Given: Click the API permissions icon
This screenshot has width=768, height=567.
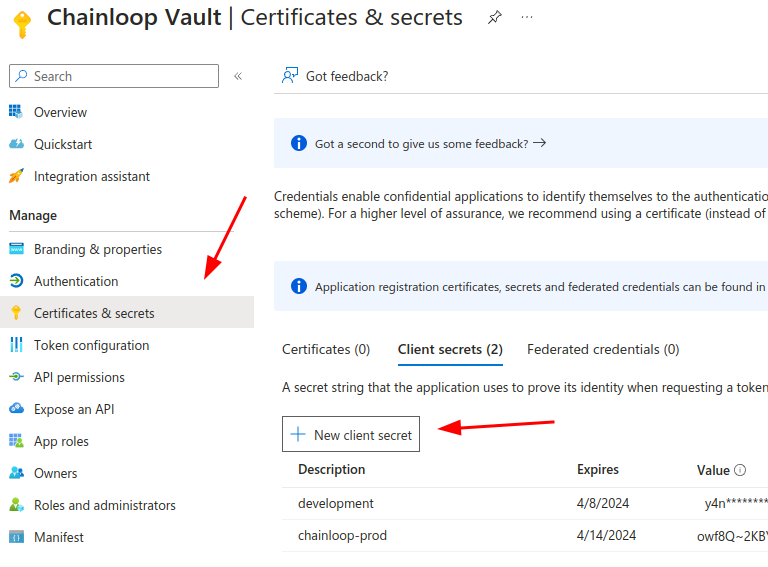Looking at the screenshot, I should tap(16, 377).
